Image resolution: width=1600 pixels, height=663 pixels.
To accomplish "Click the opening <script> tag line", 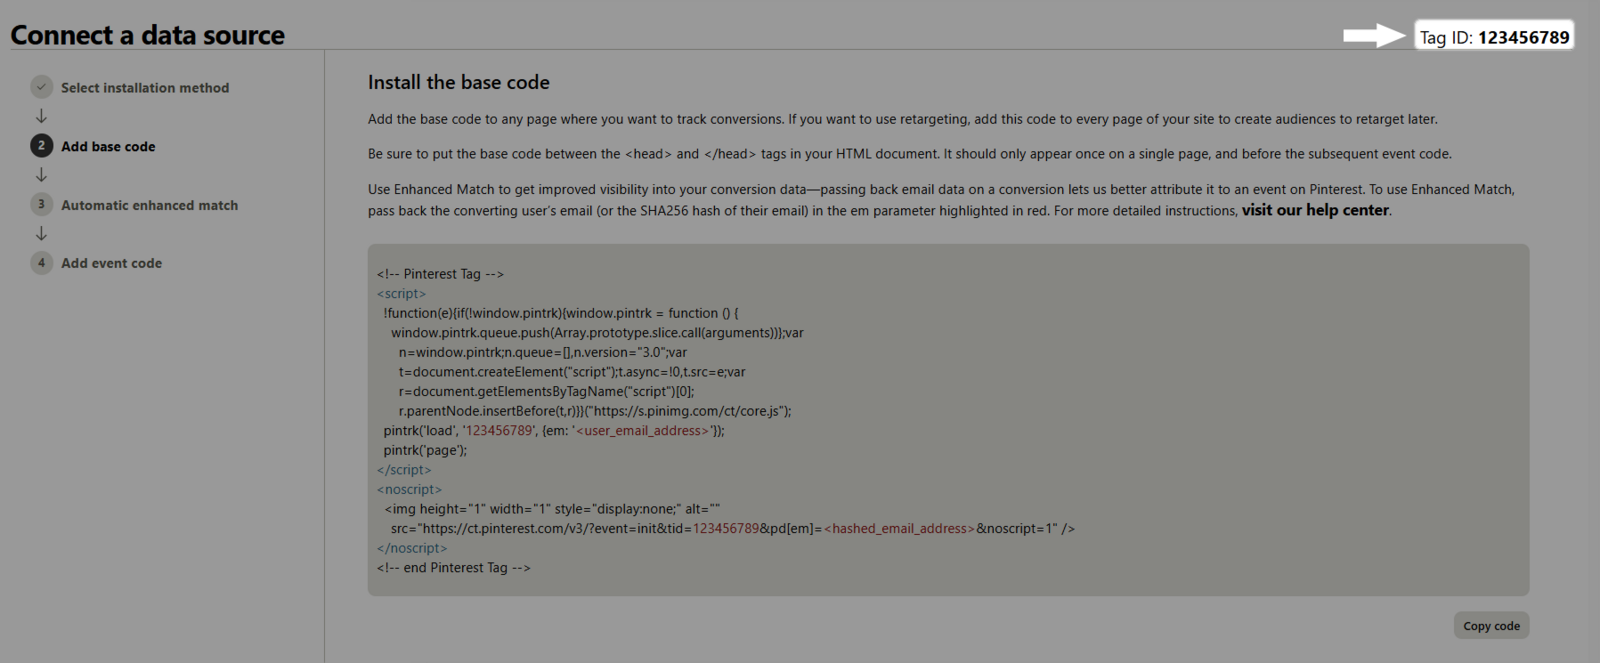I will pyautogui.click(x=401, y=294).
